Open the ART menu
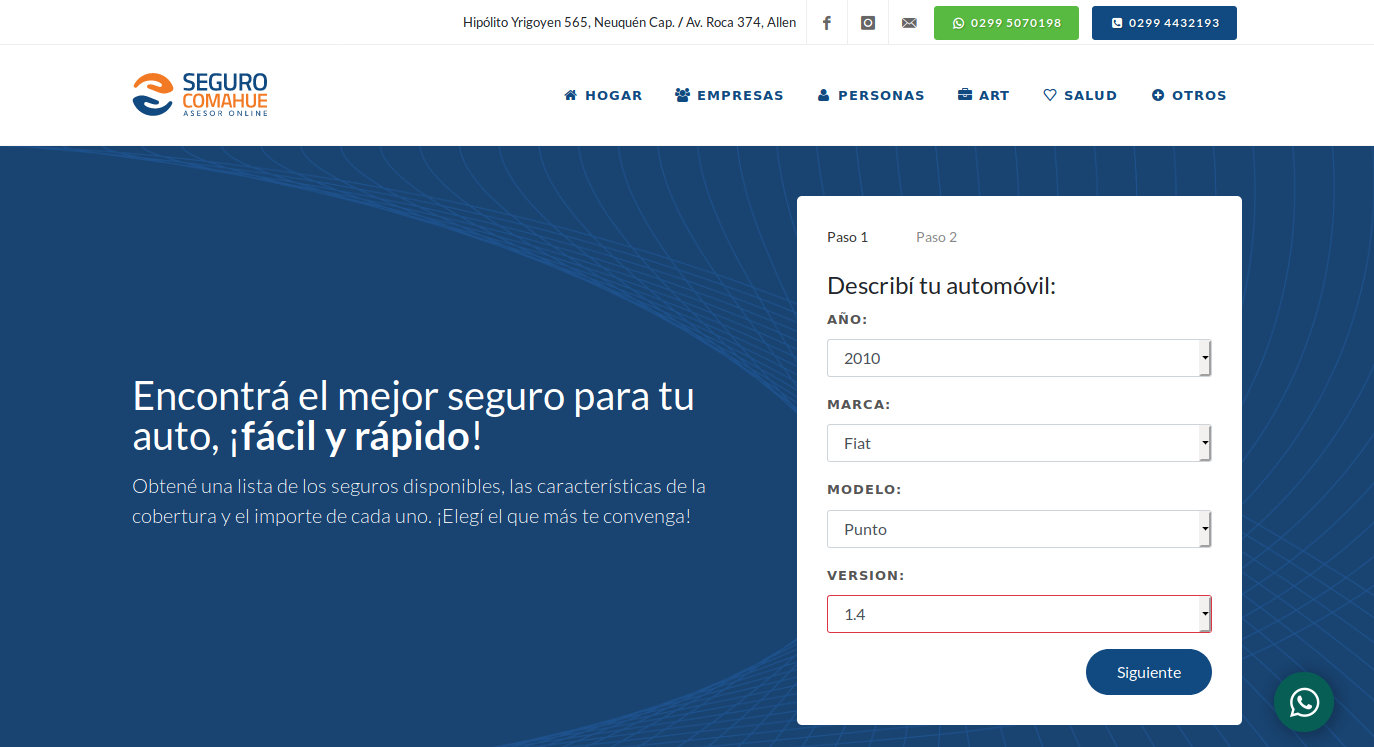Viewport: 1374px width, 747px height. (984, 95)
